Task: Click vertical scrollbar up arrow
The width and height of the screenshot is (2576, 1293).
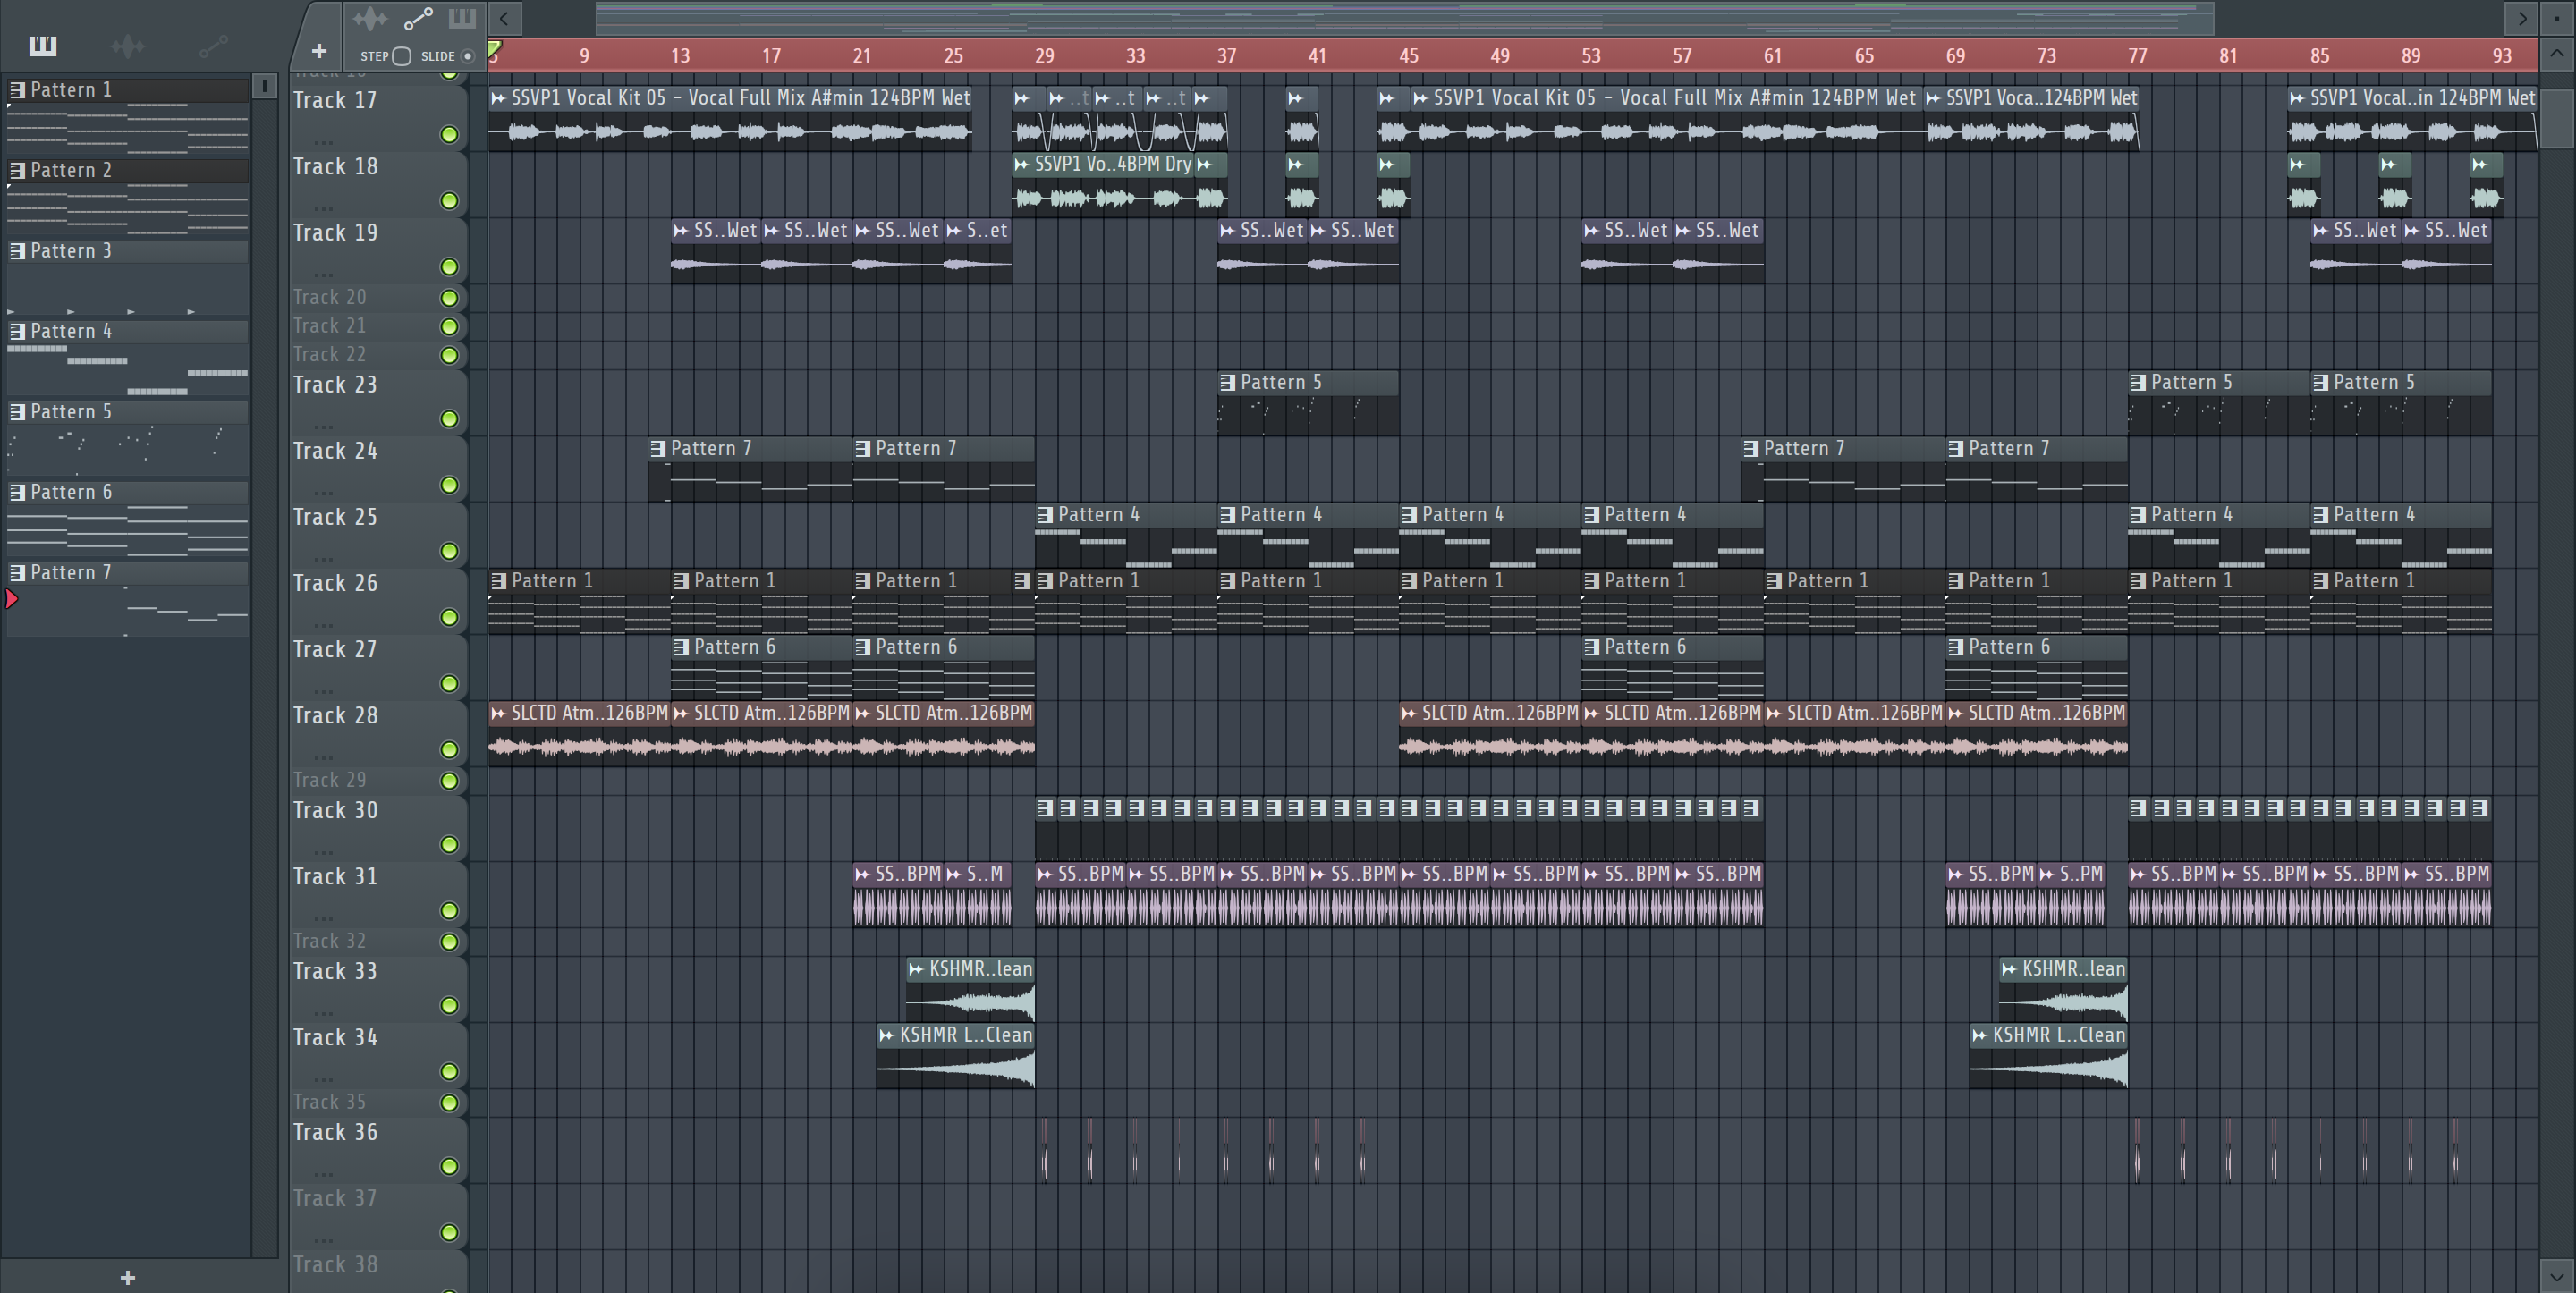Action: click(2557, 55)
